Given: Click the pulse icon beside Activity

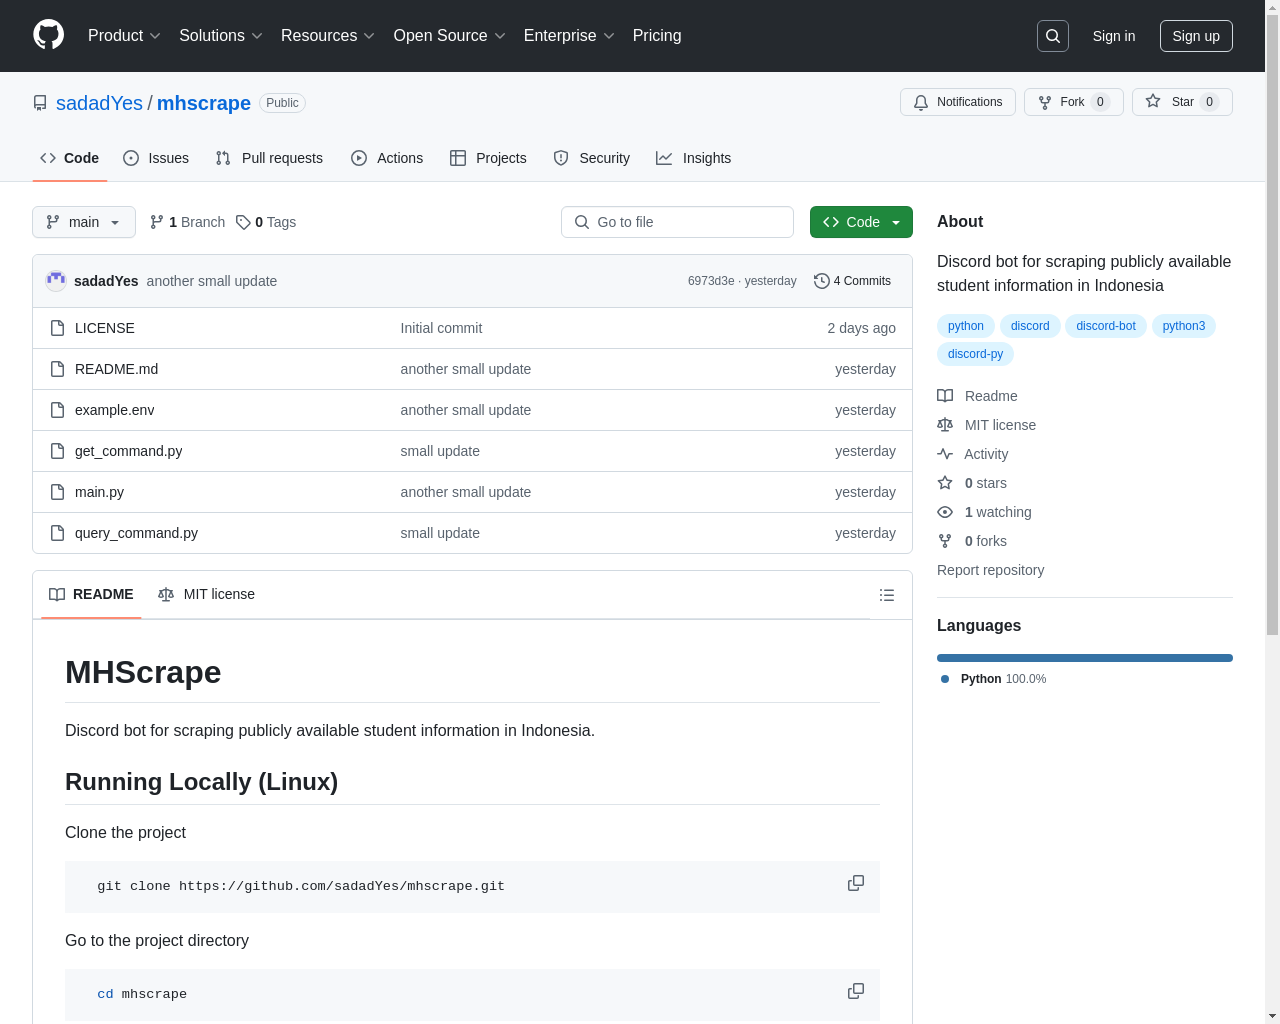Looking at the screenshot, I should click(945, 454).
